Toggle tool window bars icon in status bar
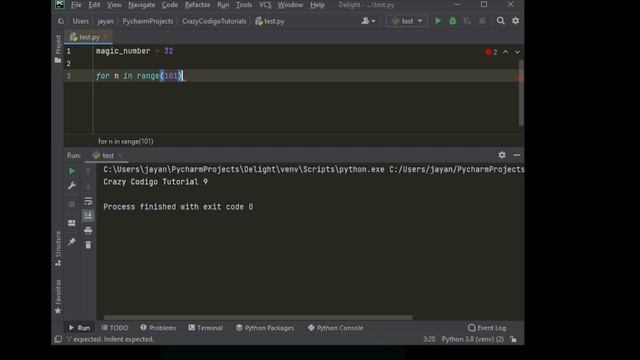Screen dimensions: 640x360 point(58,339)
